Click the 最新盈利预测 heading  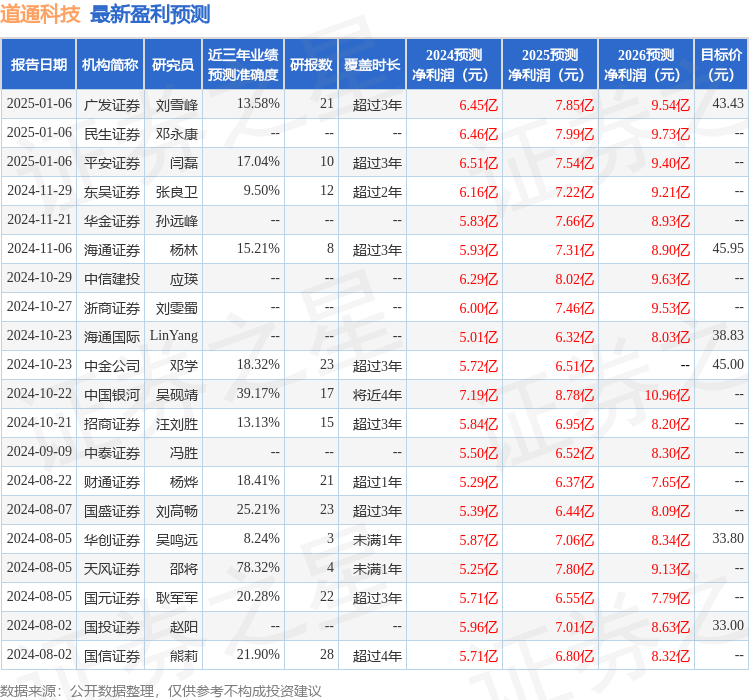150,14
